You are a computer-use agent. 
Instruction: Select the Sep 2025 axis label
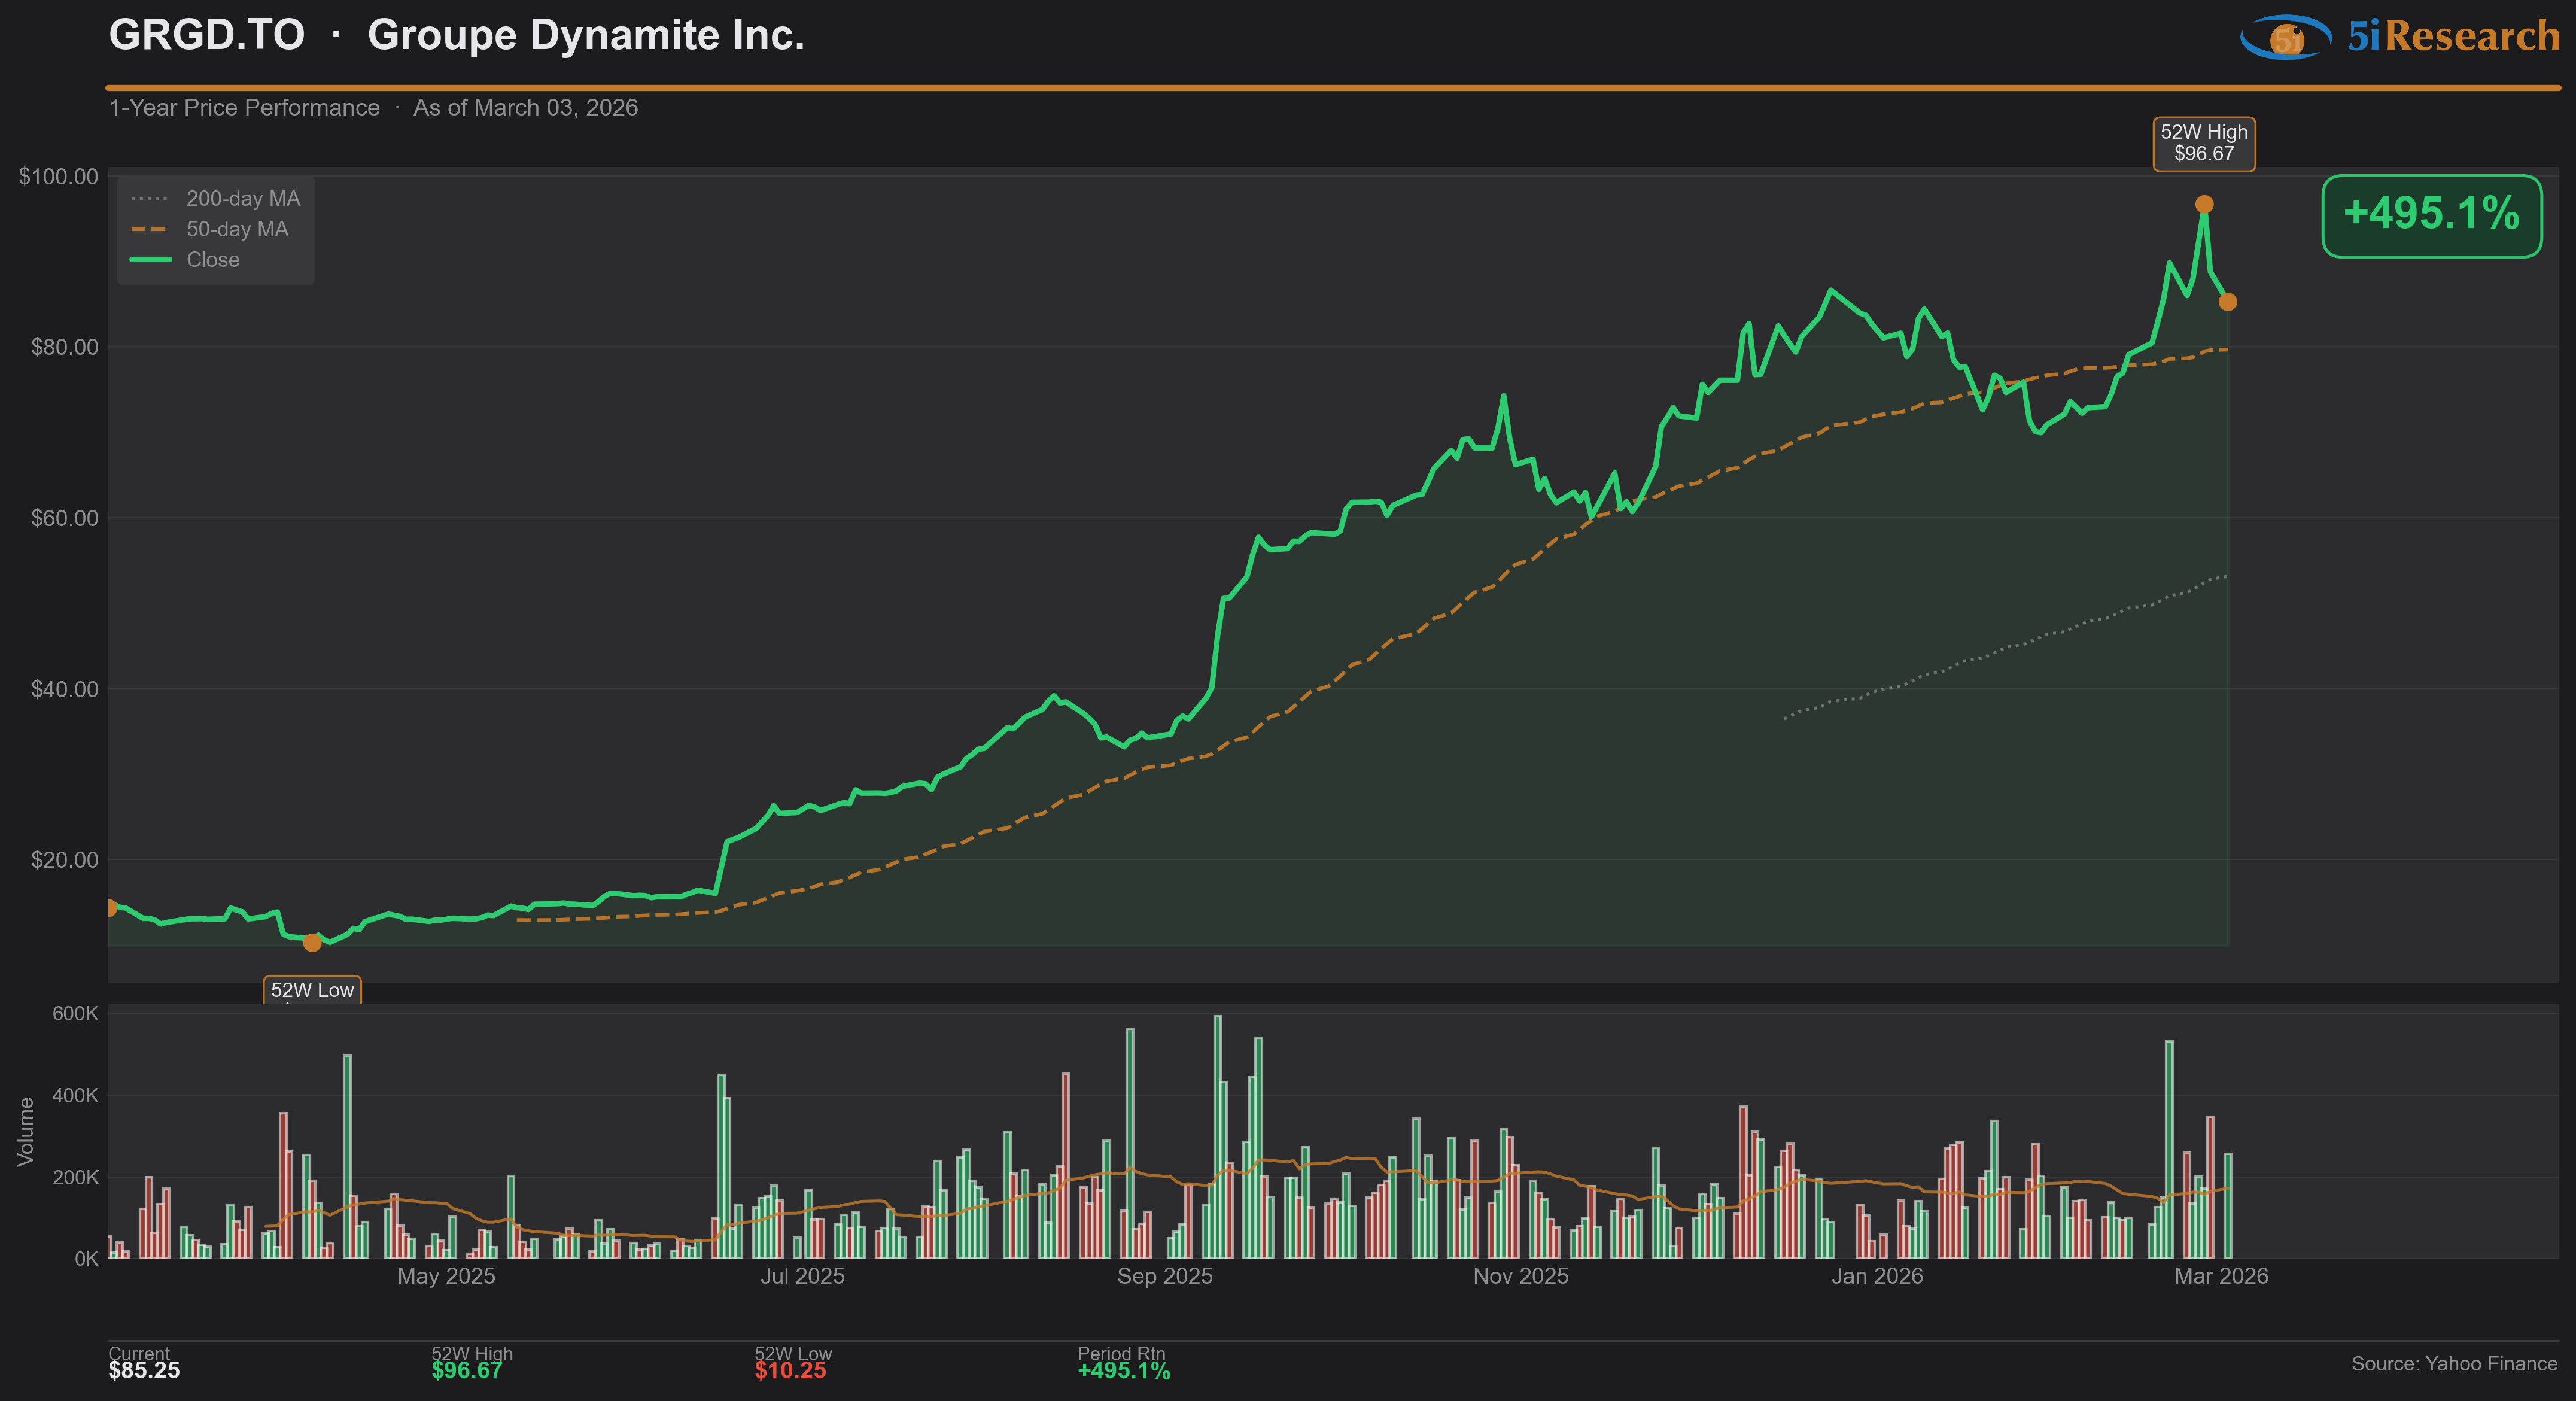[x=1164, y=1276]
